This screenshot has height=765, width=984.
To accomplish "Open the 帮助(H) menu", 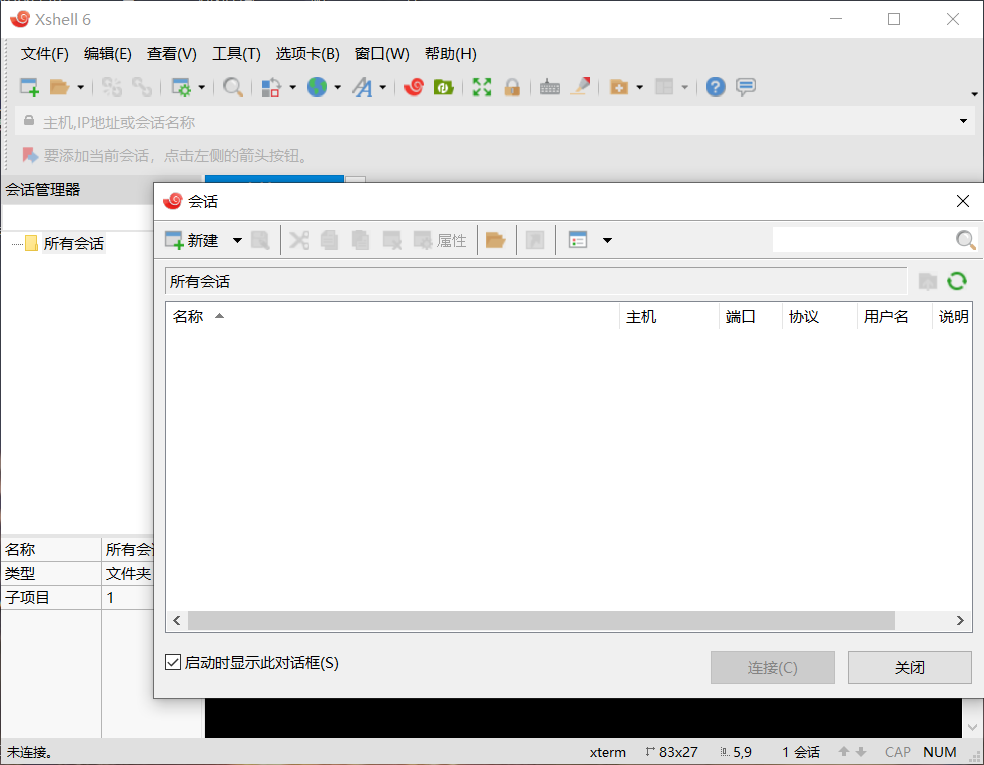I will click(x=451, y=54).
